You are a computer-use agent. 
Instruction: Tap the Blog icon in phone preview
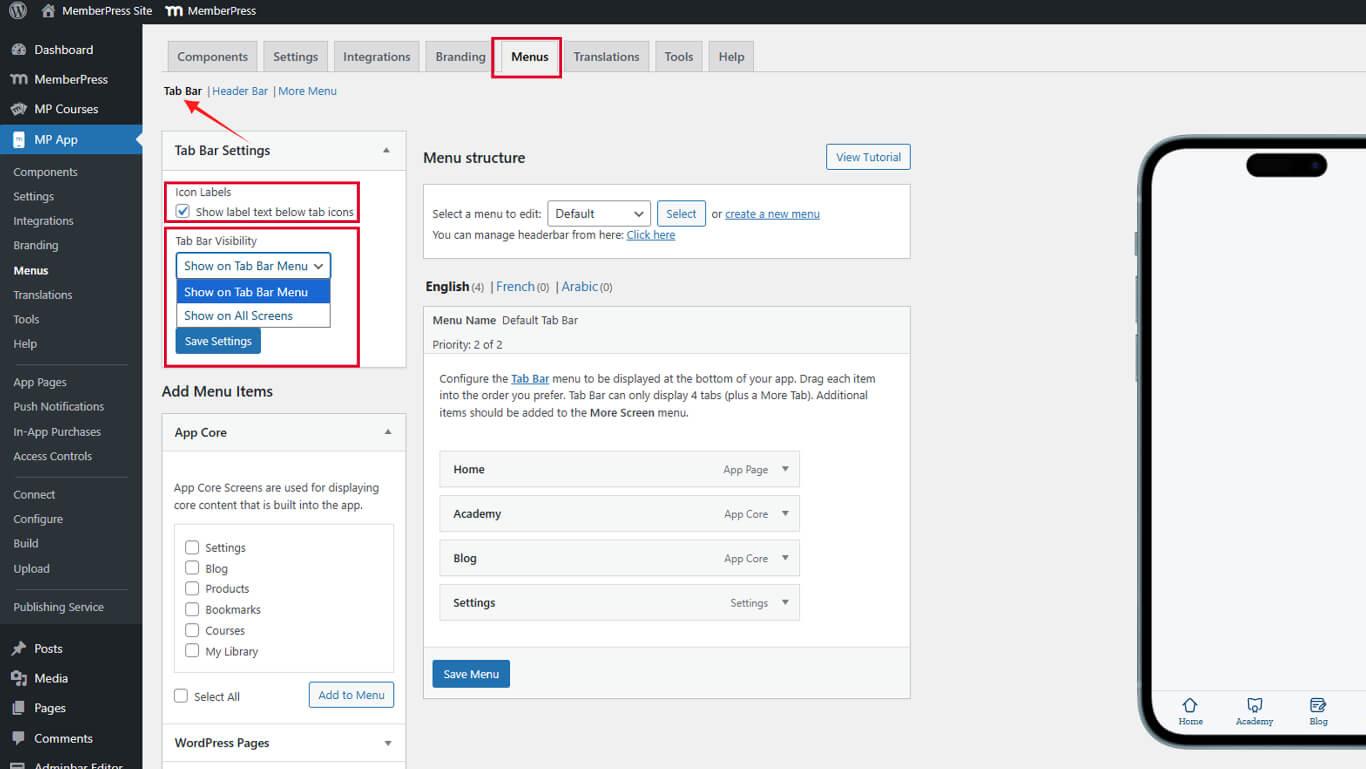point(1318,706)
